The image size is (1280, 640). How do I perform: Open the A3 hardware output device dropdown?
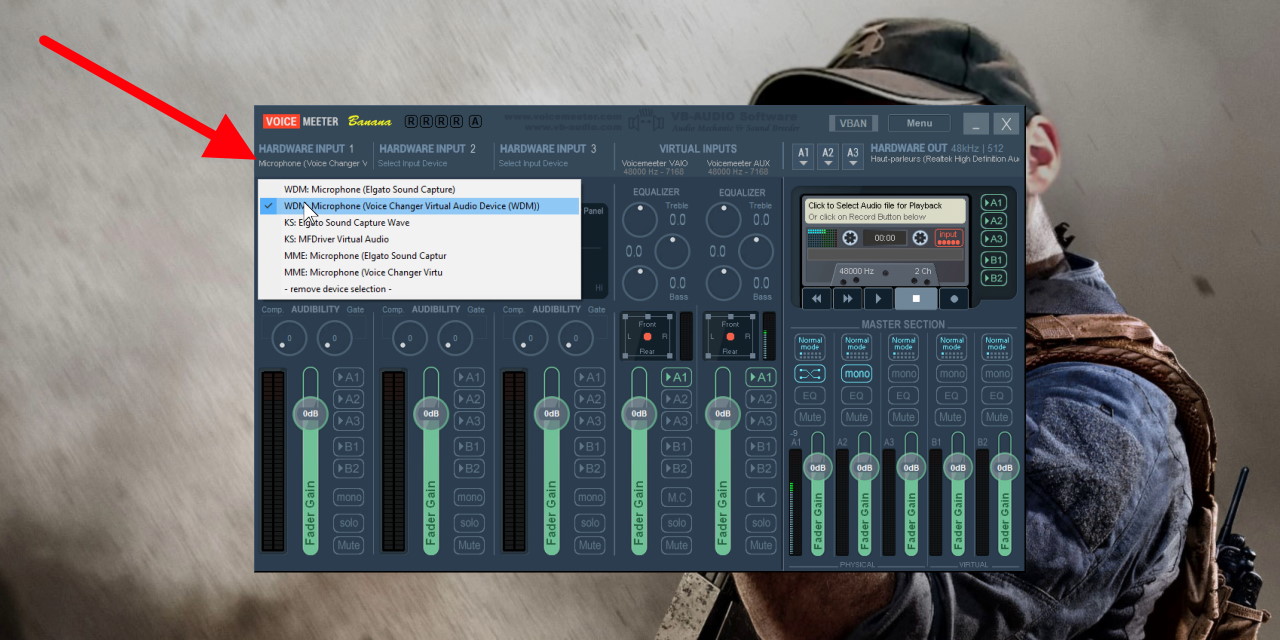(852, 156)
